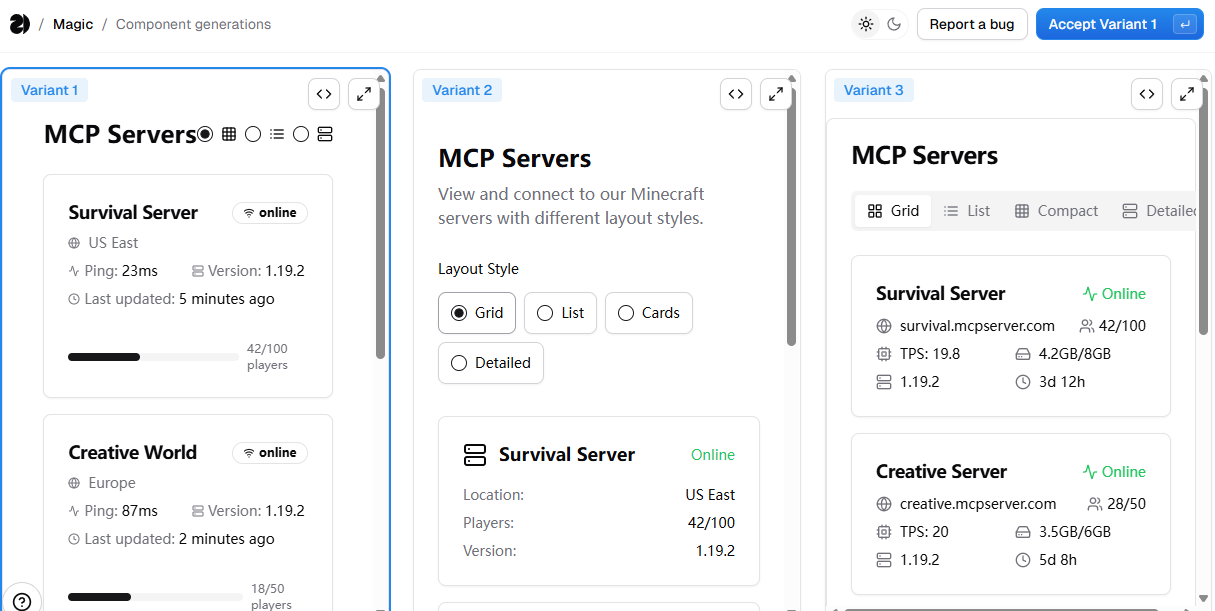Select the Variant 2 label
1215x611 pixels.
coord(463,90)
